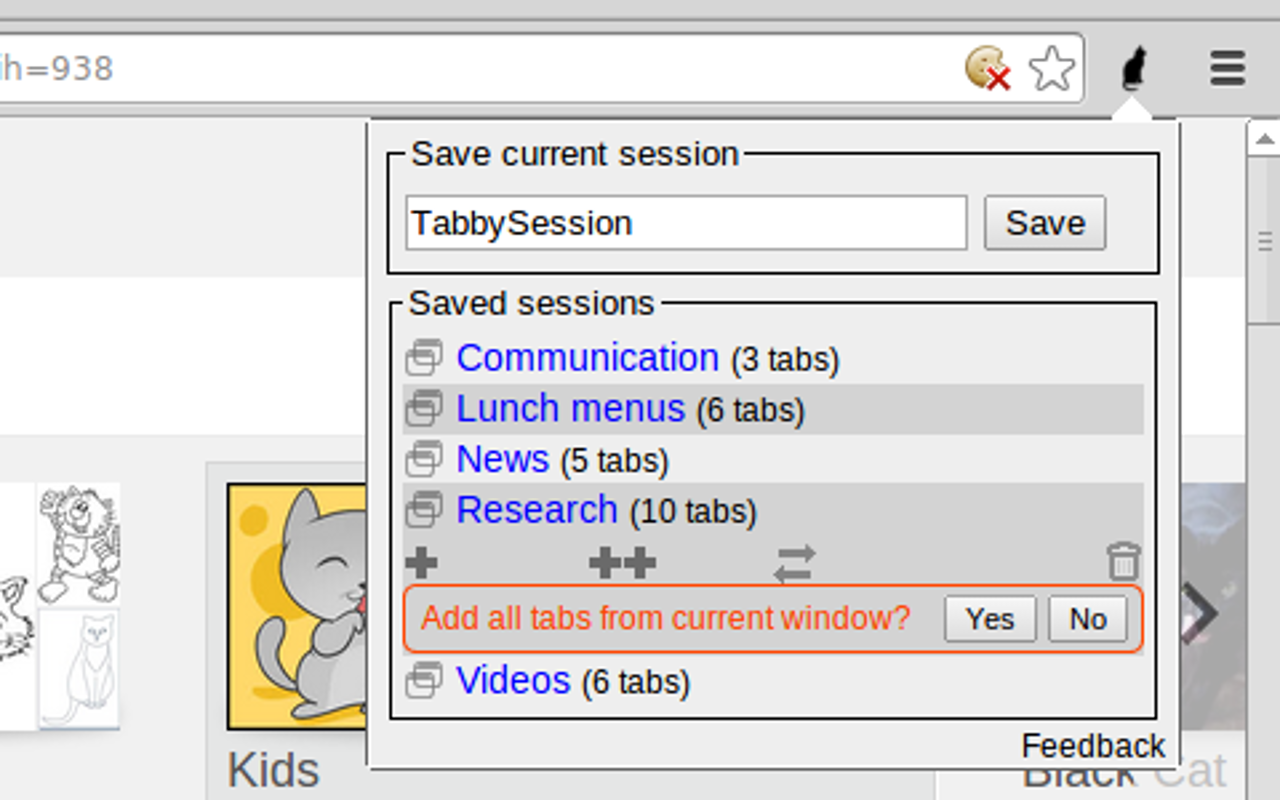The height and width of the screenshot is (800, 1280).
Task: Save the current session with Save button
Action: coord(1045,222)
